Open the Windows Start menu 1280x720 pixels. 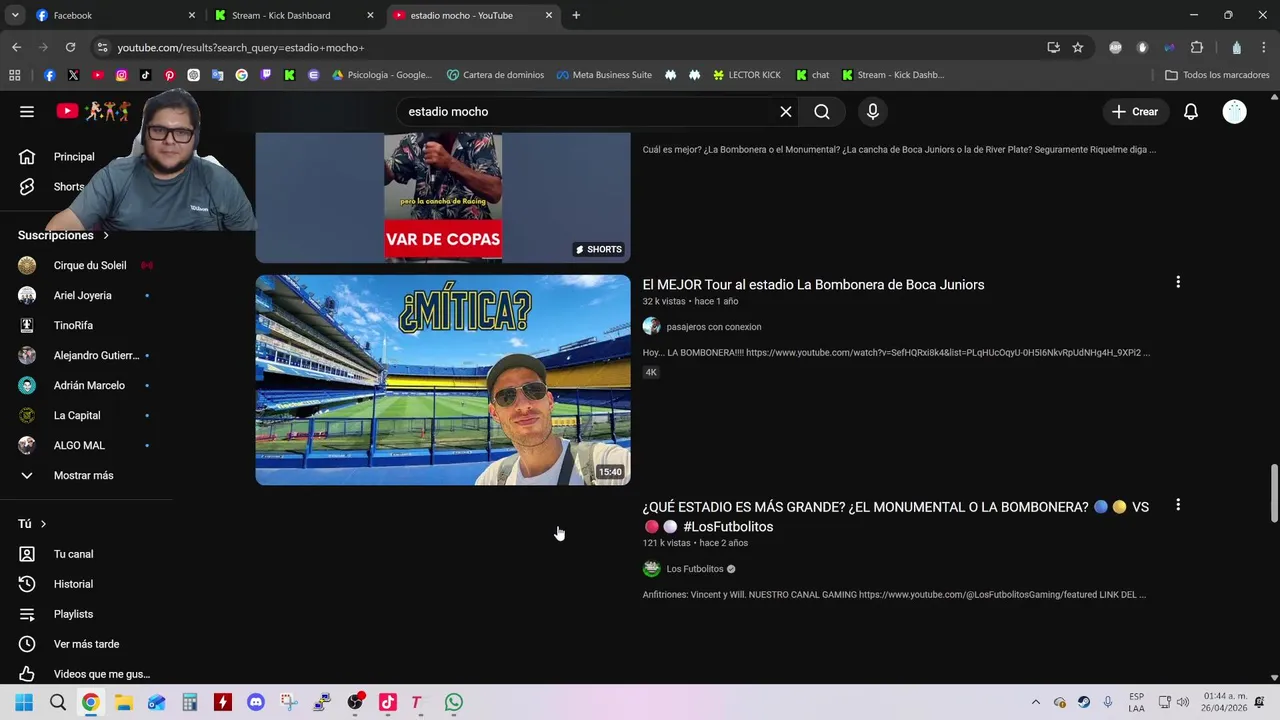click(24, 702)
